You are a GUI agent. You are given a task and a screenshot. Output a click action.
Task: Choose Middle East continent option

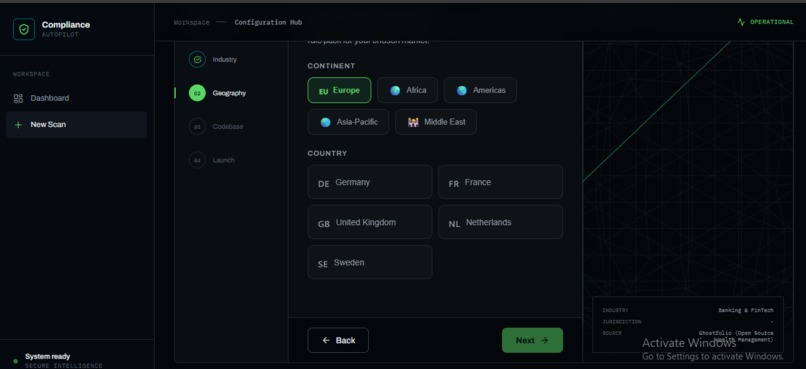pyautogui.click(x=436, y=122)
